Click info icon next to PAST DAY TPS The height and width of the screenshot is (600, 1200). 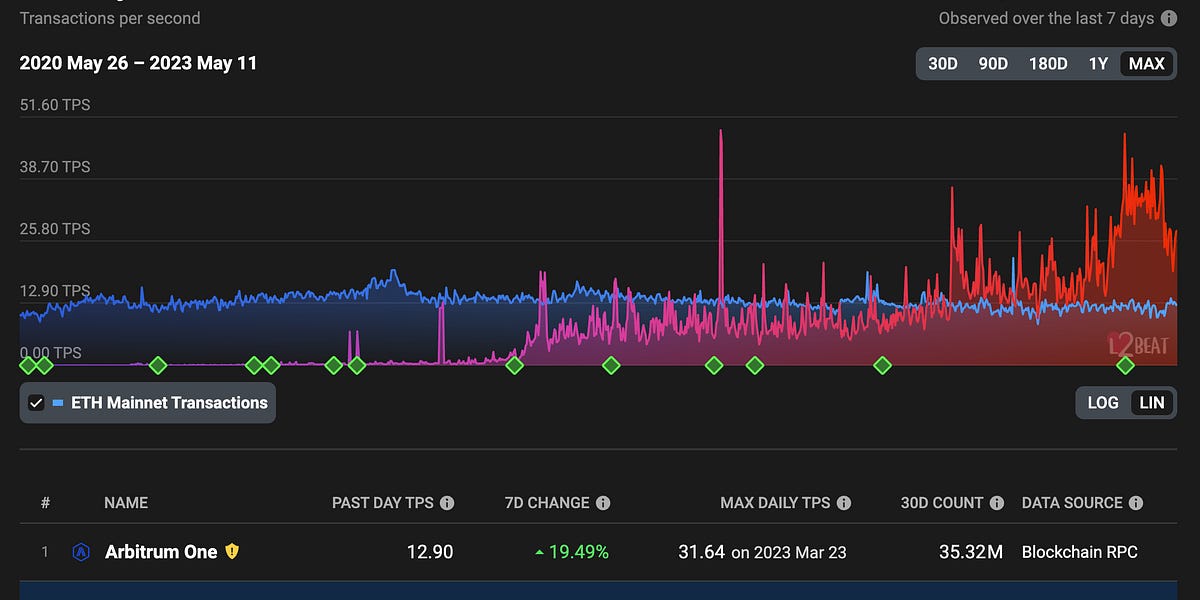point(447,503)
